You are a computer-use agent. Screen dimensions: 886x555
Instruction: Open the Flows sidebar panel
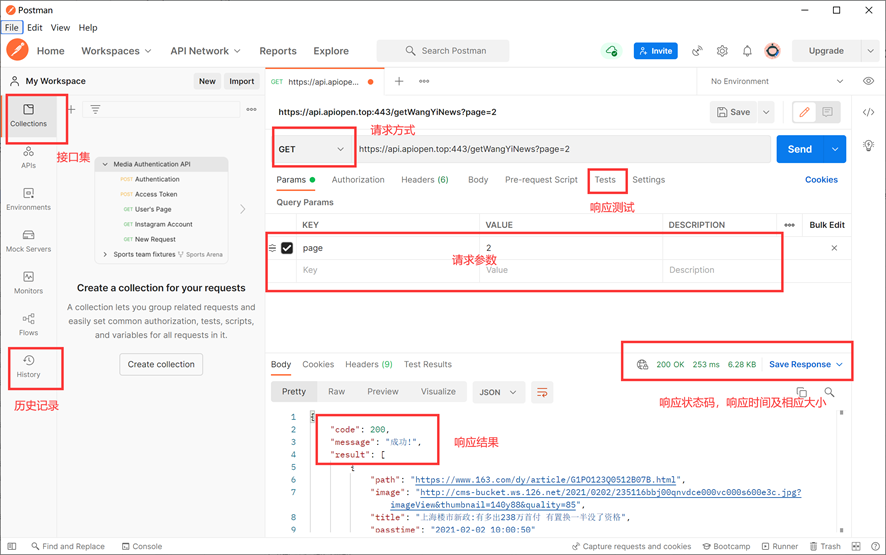[28, 324]
